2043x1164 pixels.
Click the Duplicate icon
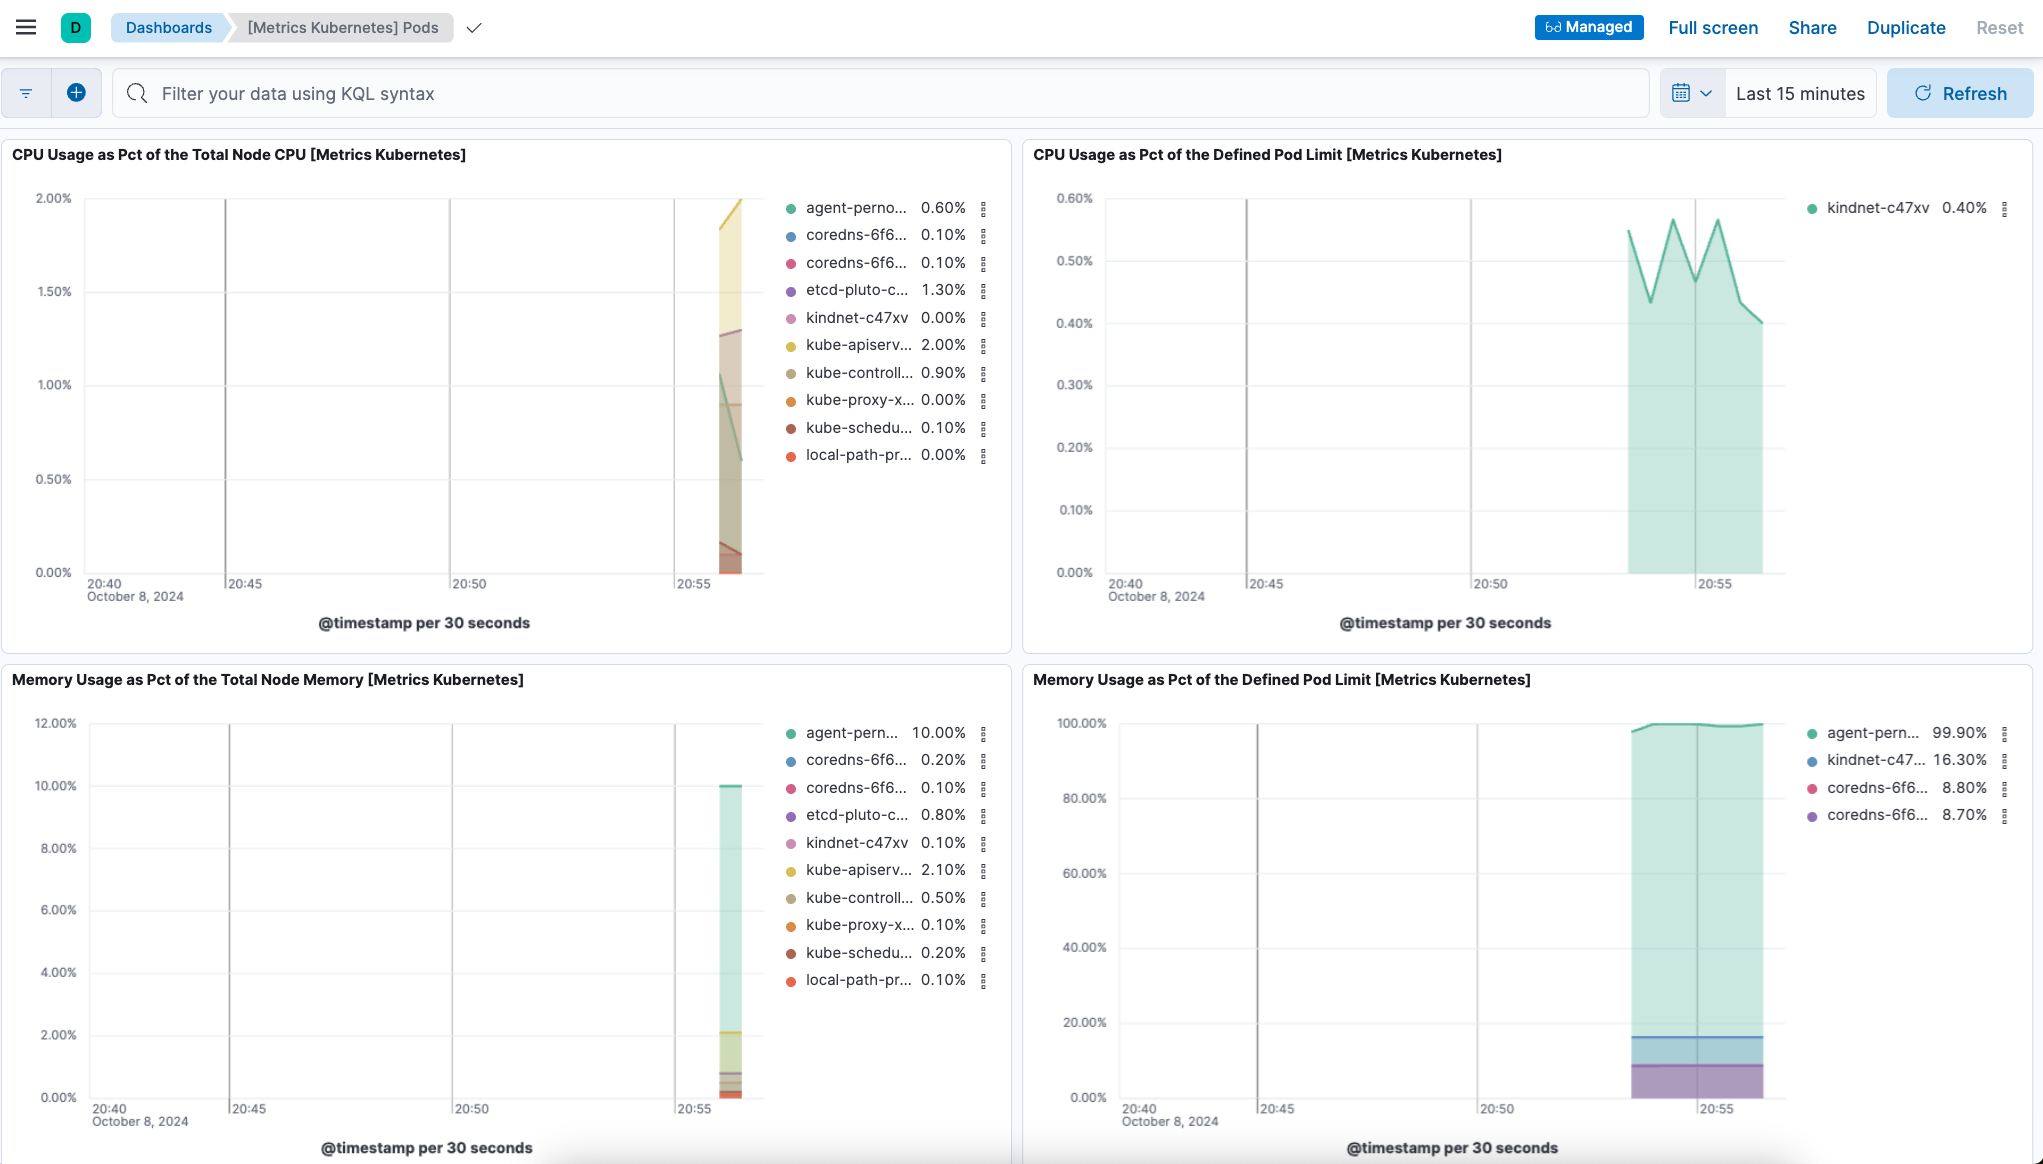tap(1905, 27)
